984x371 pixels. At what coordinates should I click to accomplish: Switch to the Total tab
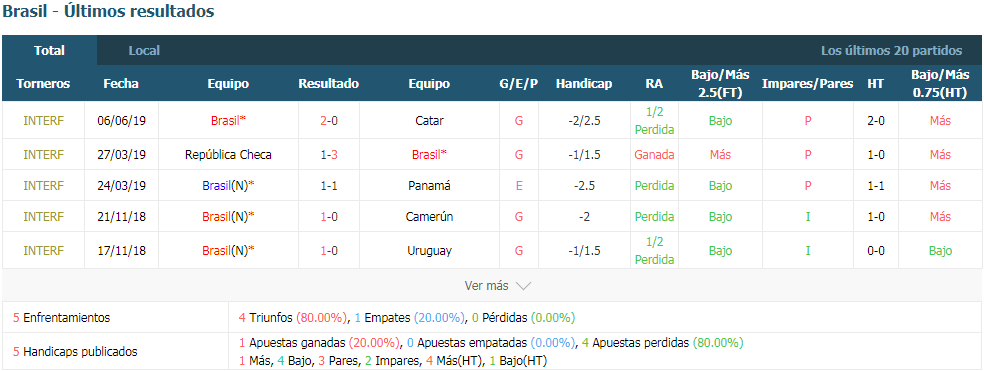pyautogui.click(x=50, y=51)
